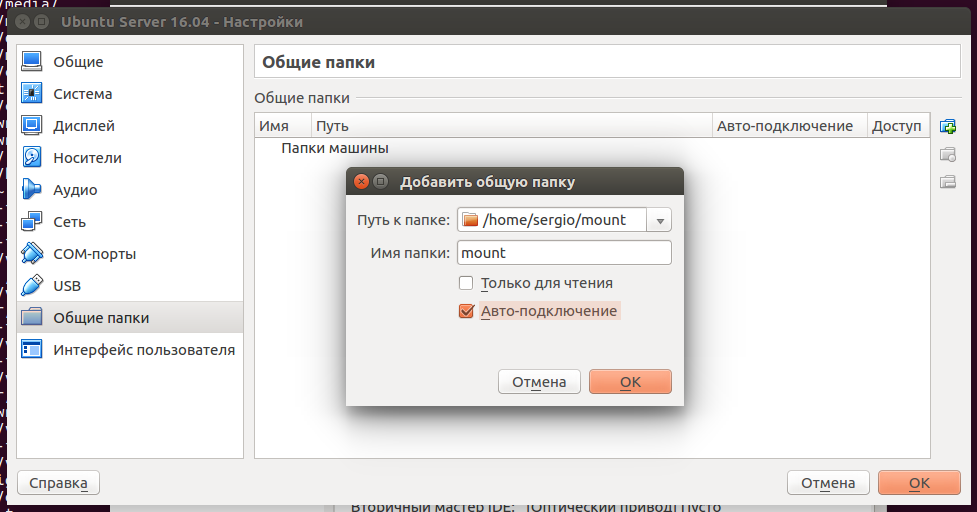Switch to the Дисплей settings page
This screenshot has width=977, height=512.
point(130,125)
